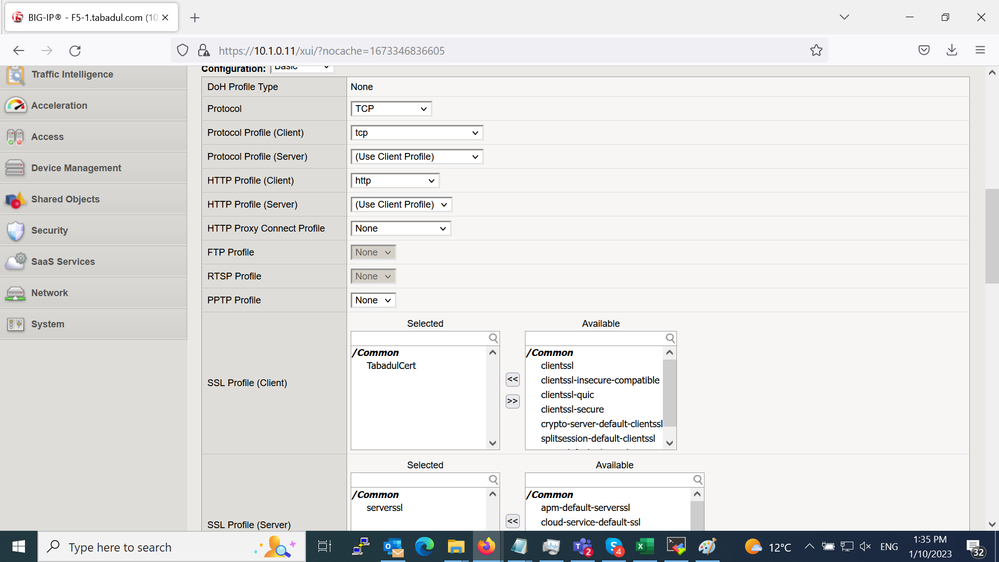Select TabadulCert in the Selected list
Screen dimensions: 999x562
391,366
